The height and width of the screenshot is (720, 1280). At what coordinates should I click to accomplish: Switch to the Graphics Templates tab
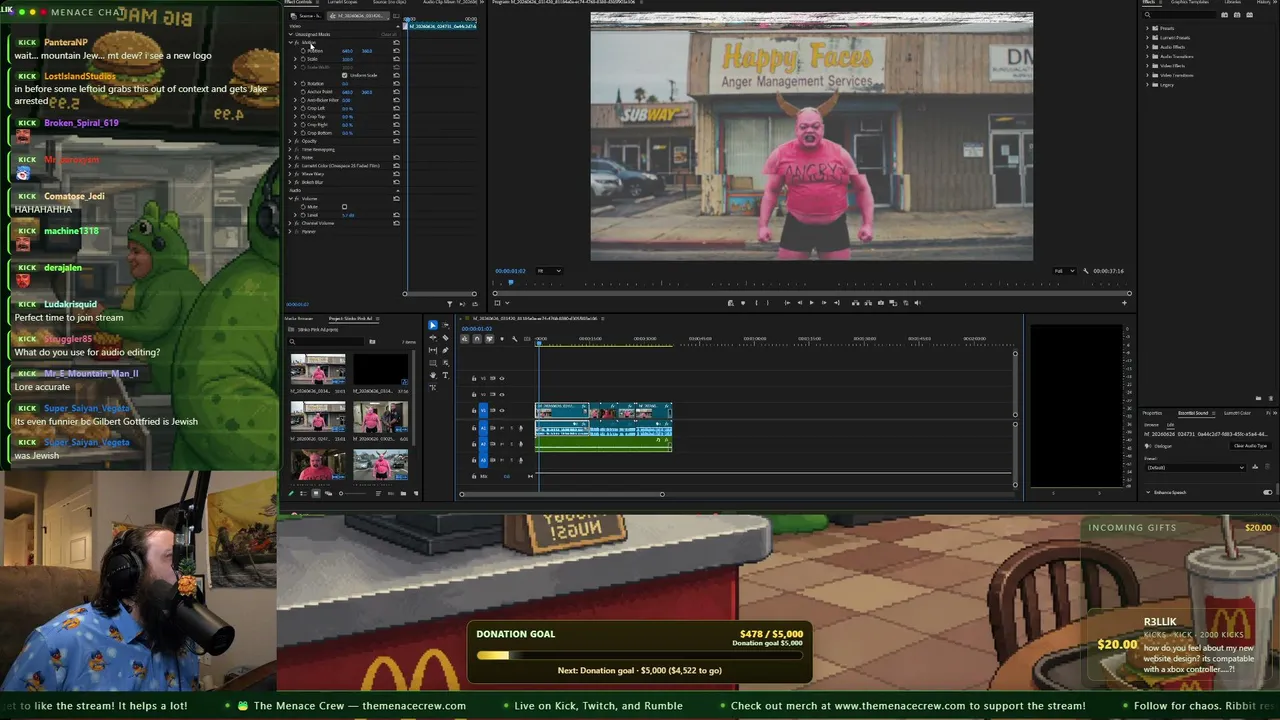click(x=1190, y=2)
